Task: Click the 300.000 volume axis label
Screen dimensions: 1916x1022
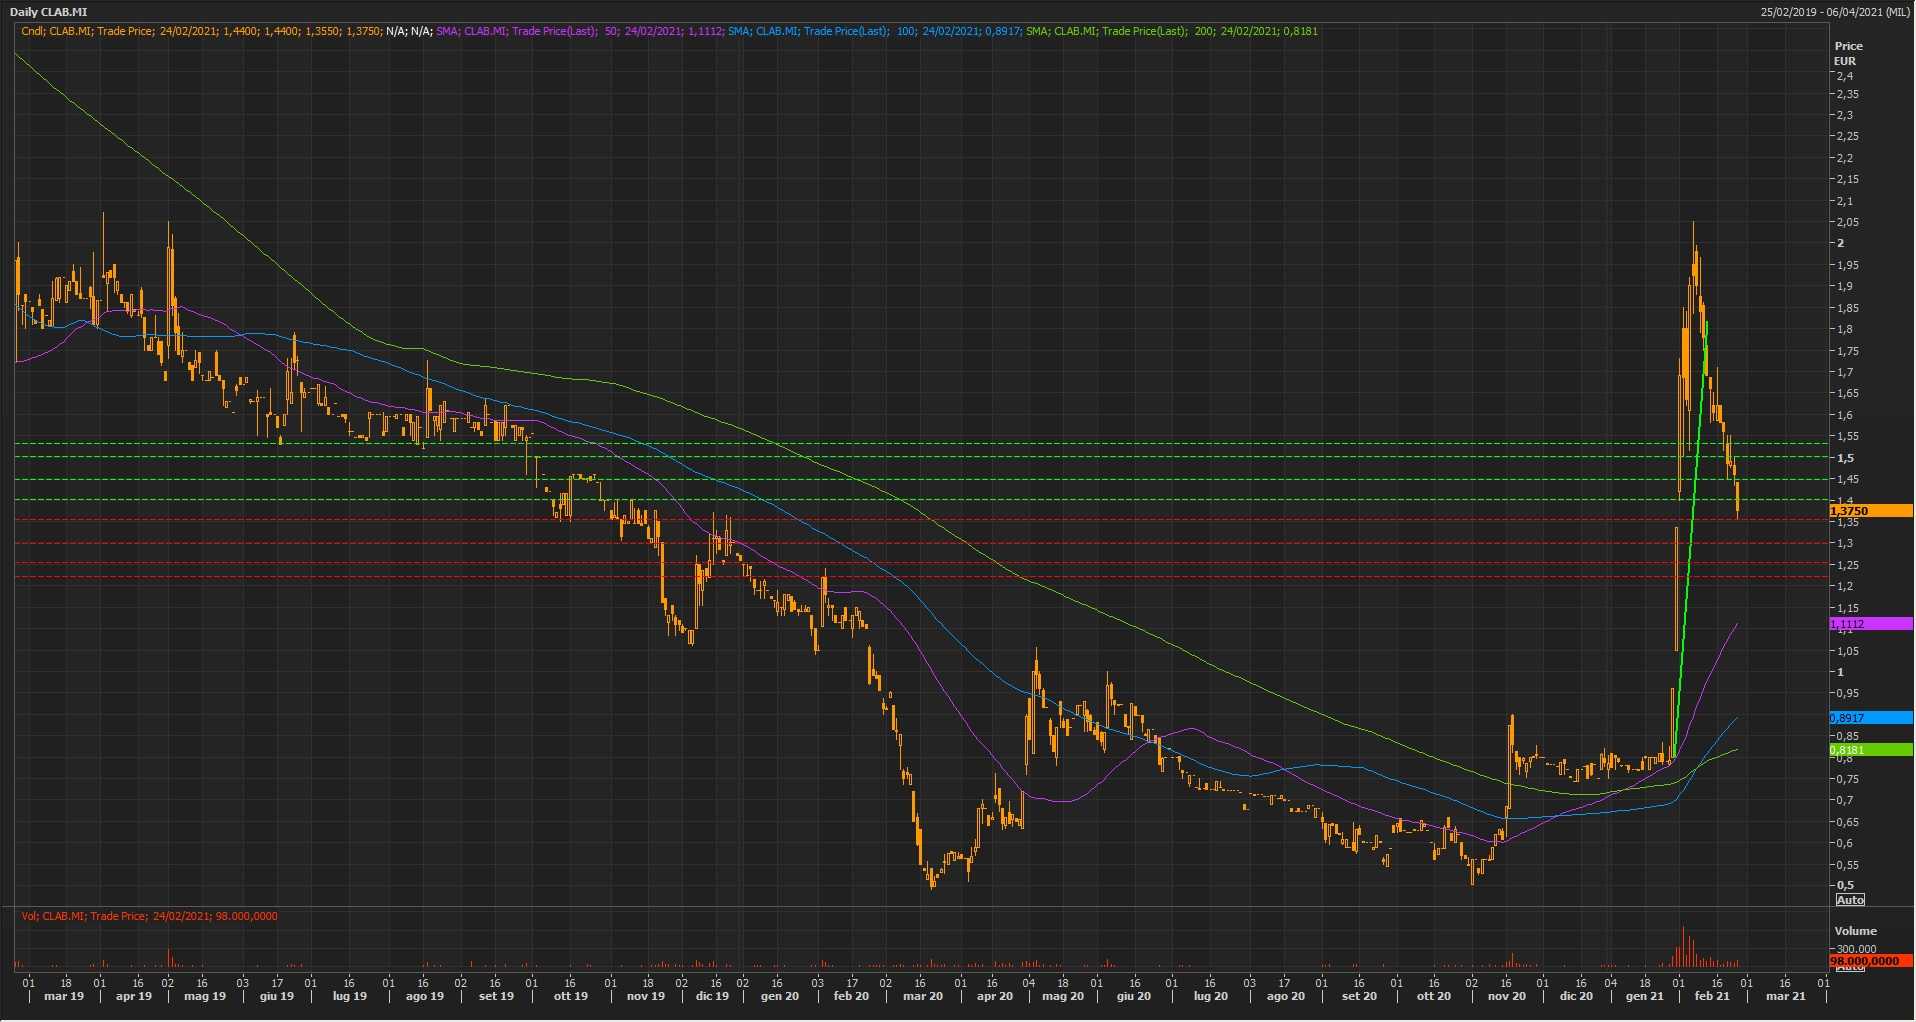Action: (1856, 949)
